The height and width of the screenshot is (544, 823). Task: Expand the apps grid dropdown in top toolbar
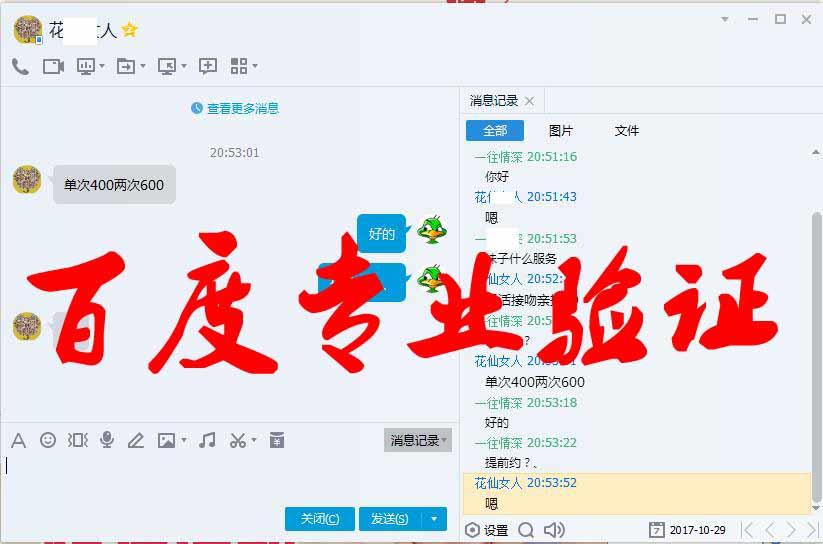click(255, 67)
